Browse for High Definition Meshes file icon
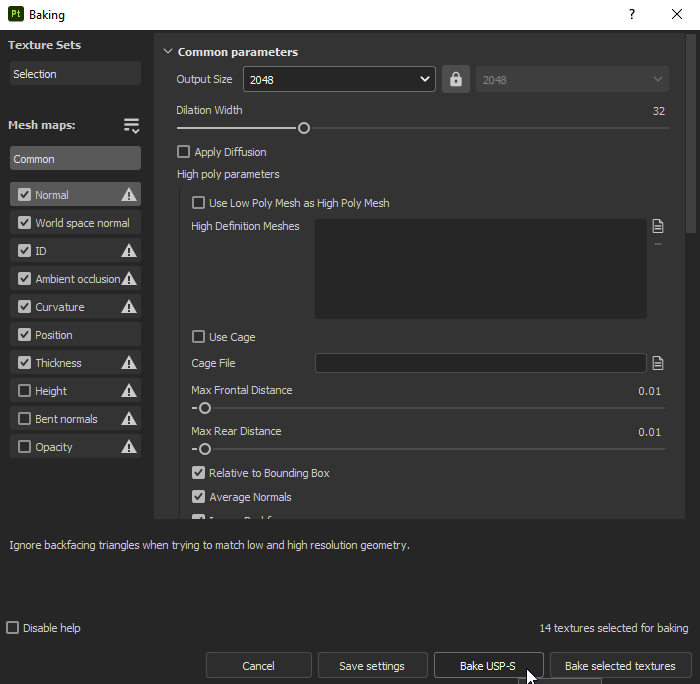Viewport: 700px width, 684px height. coord(658,226)
